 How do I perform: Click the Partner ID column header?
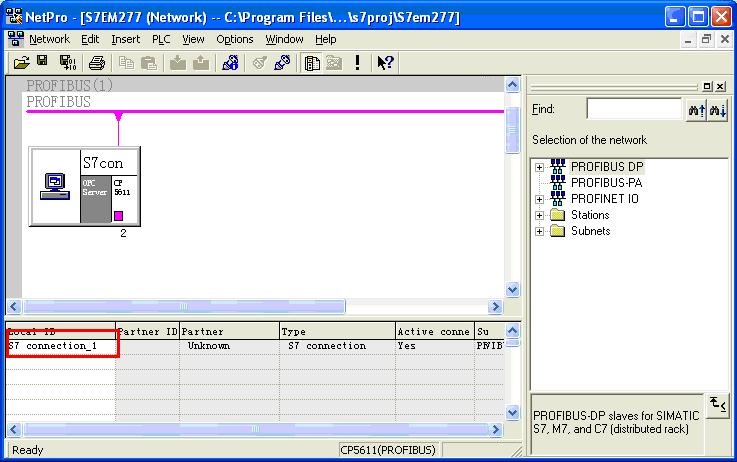[148, 331]
